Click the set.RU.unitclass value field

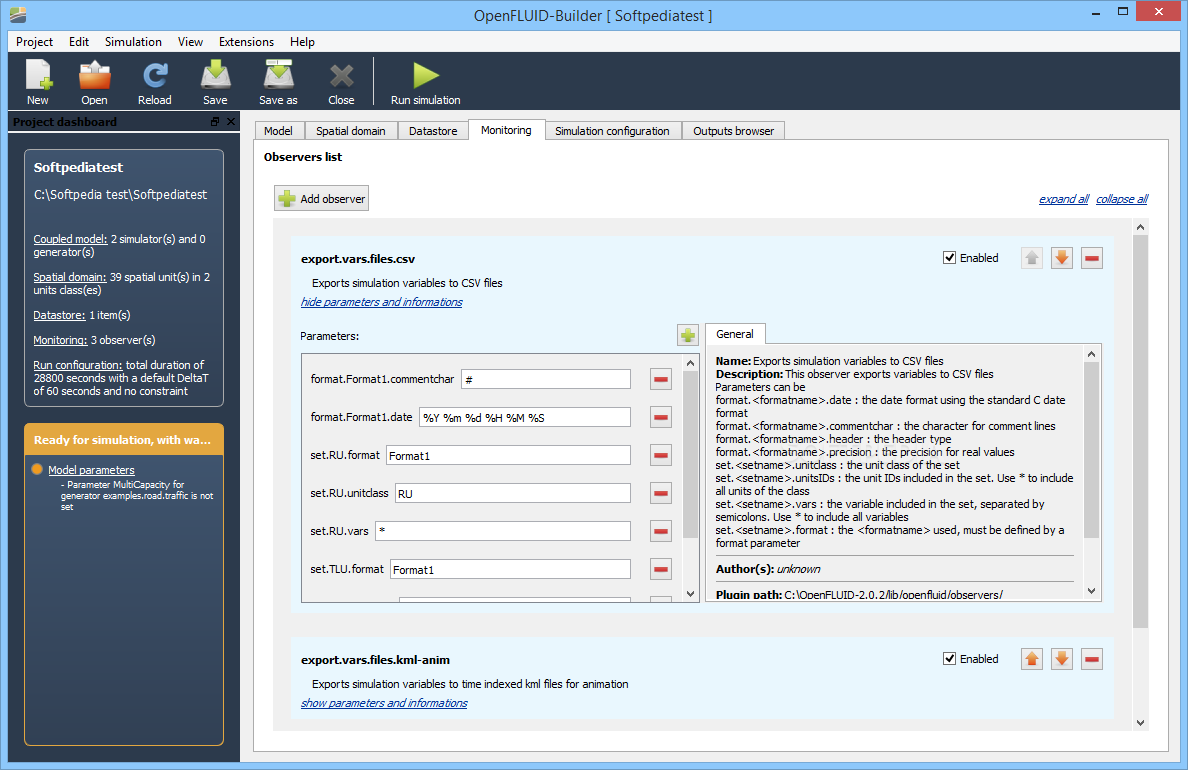click(512, 493)
